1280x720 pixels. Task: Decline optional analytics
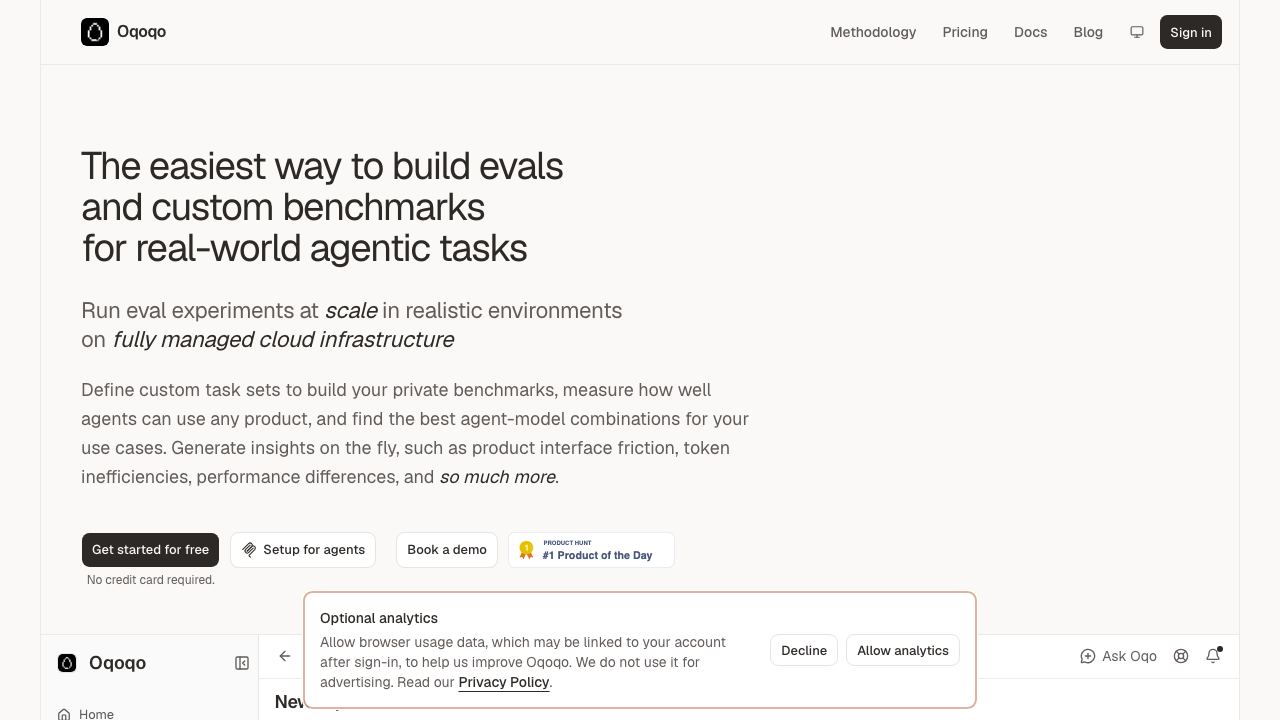click(x=804, y=650)
